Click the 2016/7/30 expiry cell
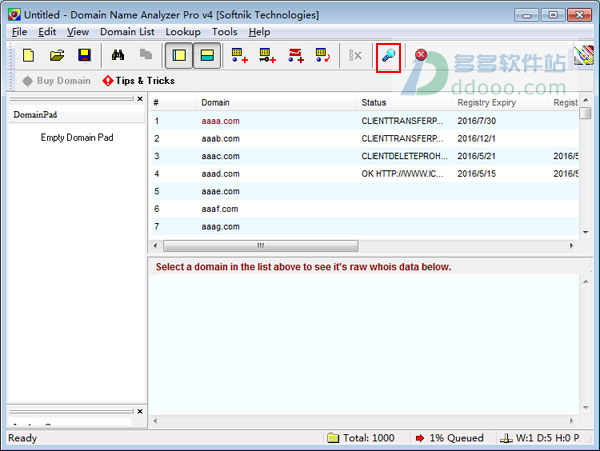Viewport: 600px width, 451px height. (x=476, y=121)
